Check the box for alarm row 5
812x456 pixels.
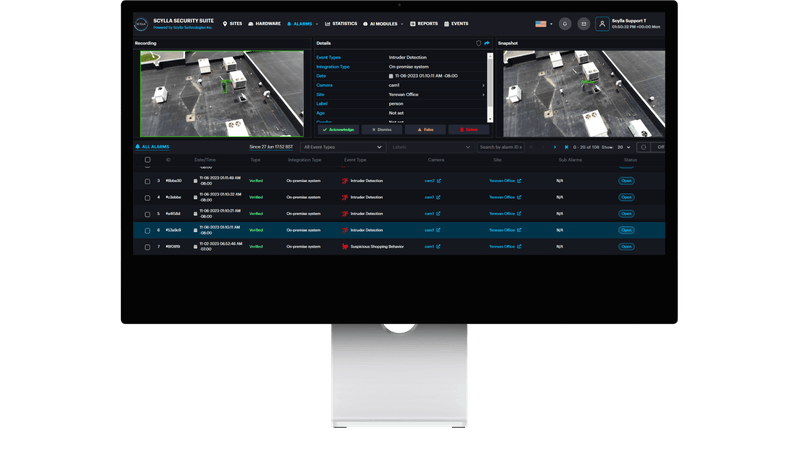[148, 214]
